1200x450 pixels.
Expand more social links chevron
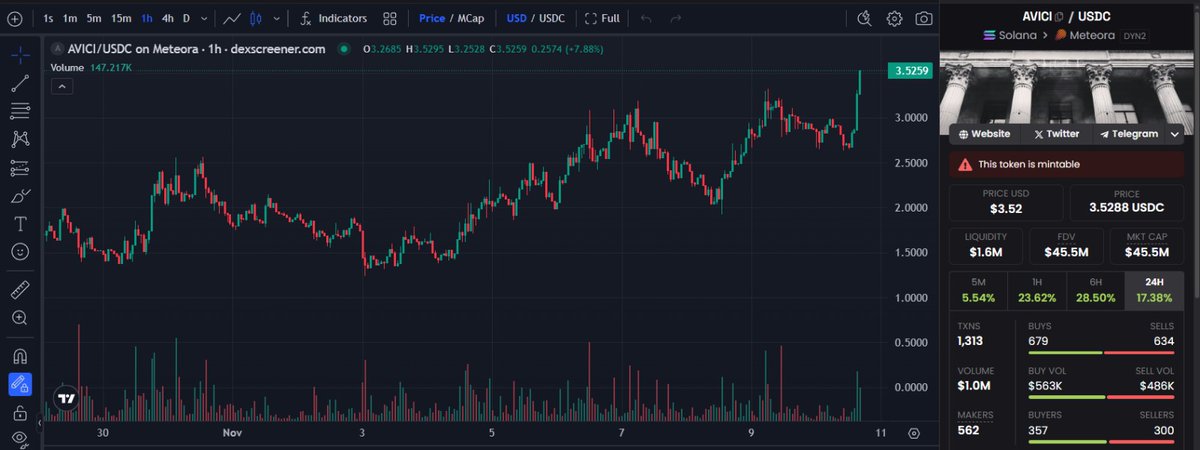(1175, 133)
